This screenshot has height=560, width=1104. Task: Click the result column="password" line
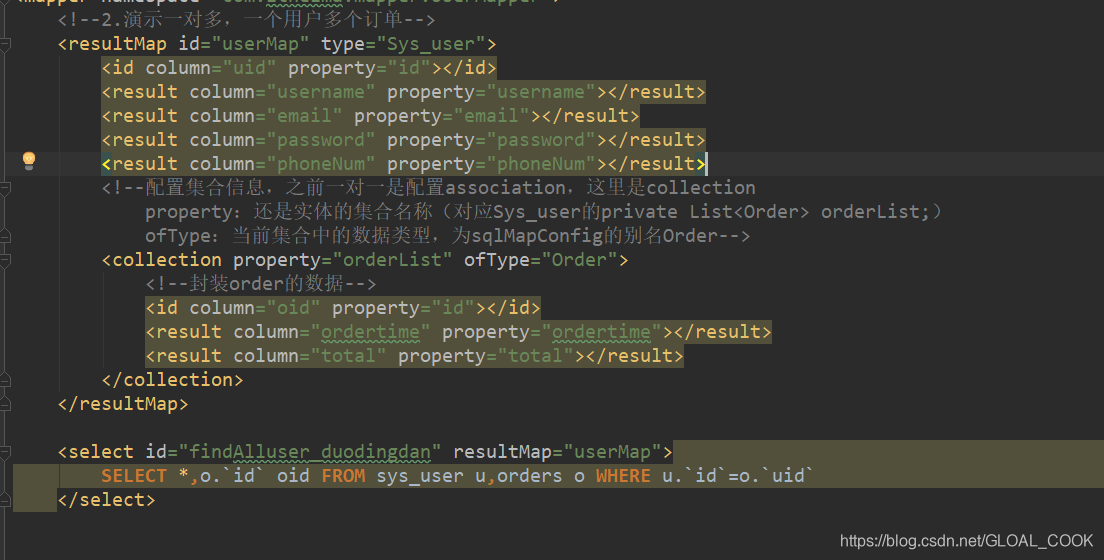click(x=403, y=140)
